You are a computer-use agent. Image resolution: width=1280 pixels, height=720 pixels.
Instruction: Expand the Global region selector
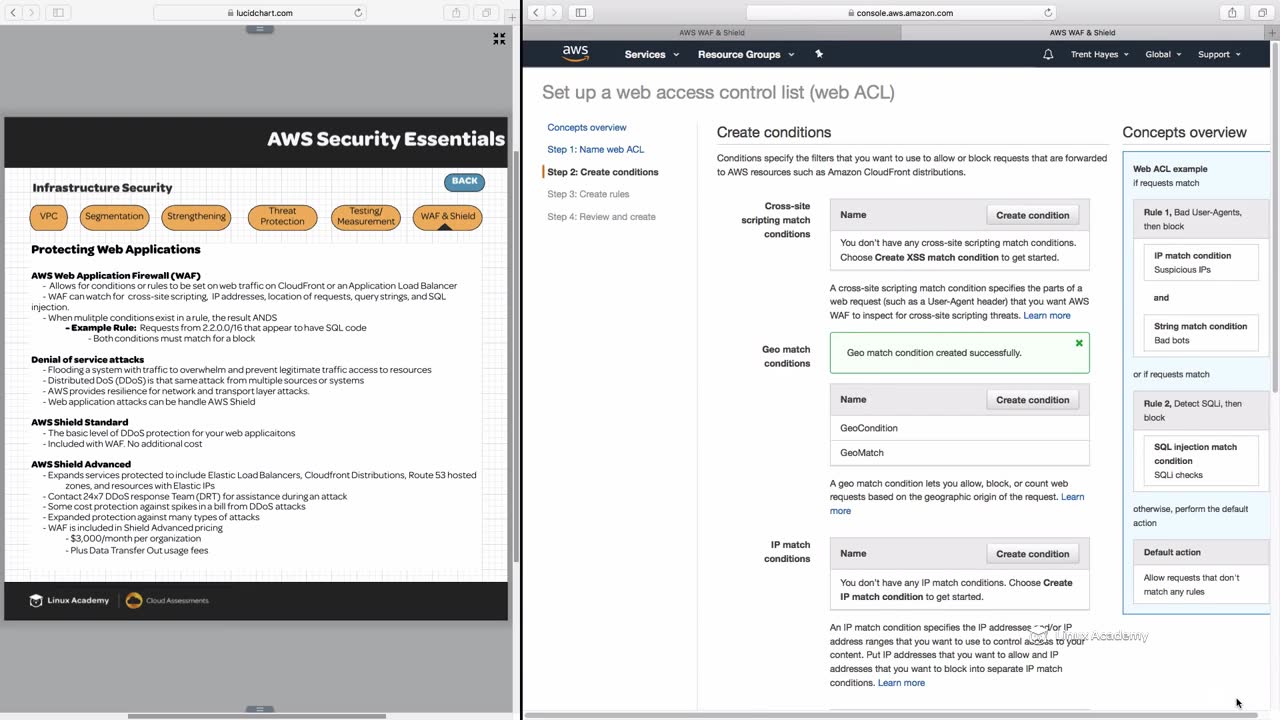(x=1163, y=54)
